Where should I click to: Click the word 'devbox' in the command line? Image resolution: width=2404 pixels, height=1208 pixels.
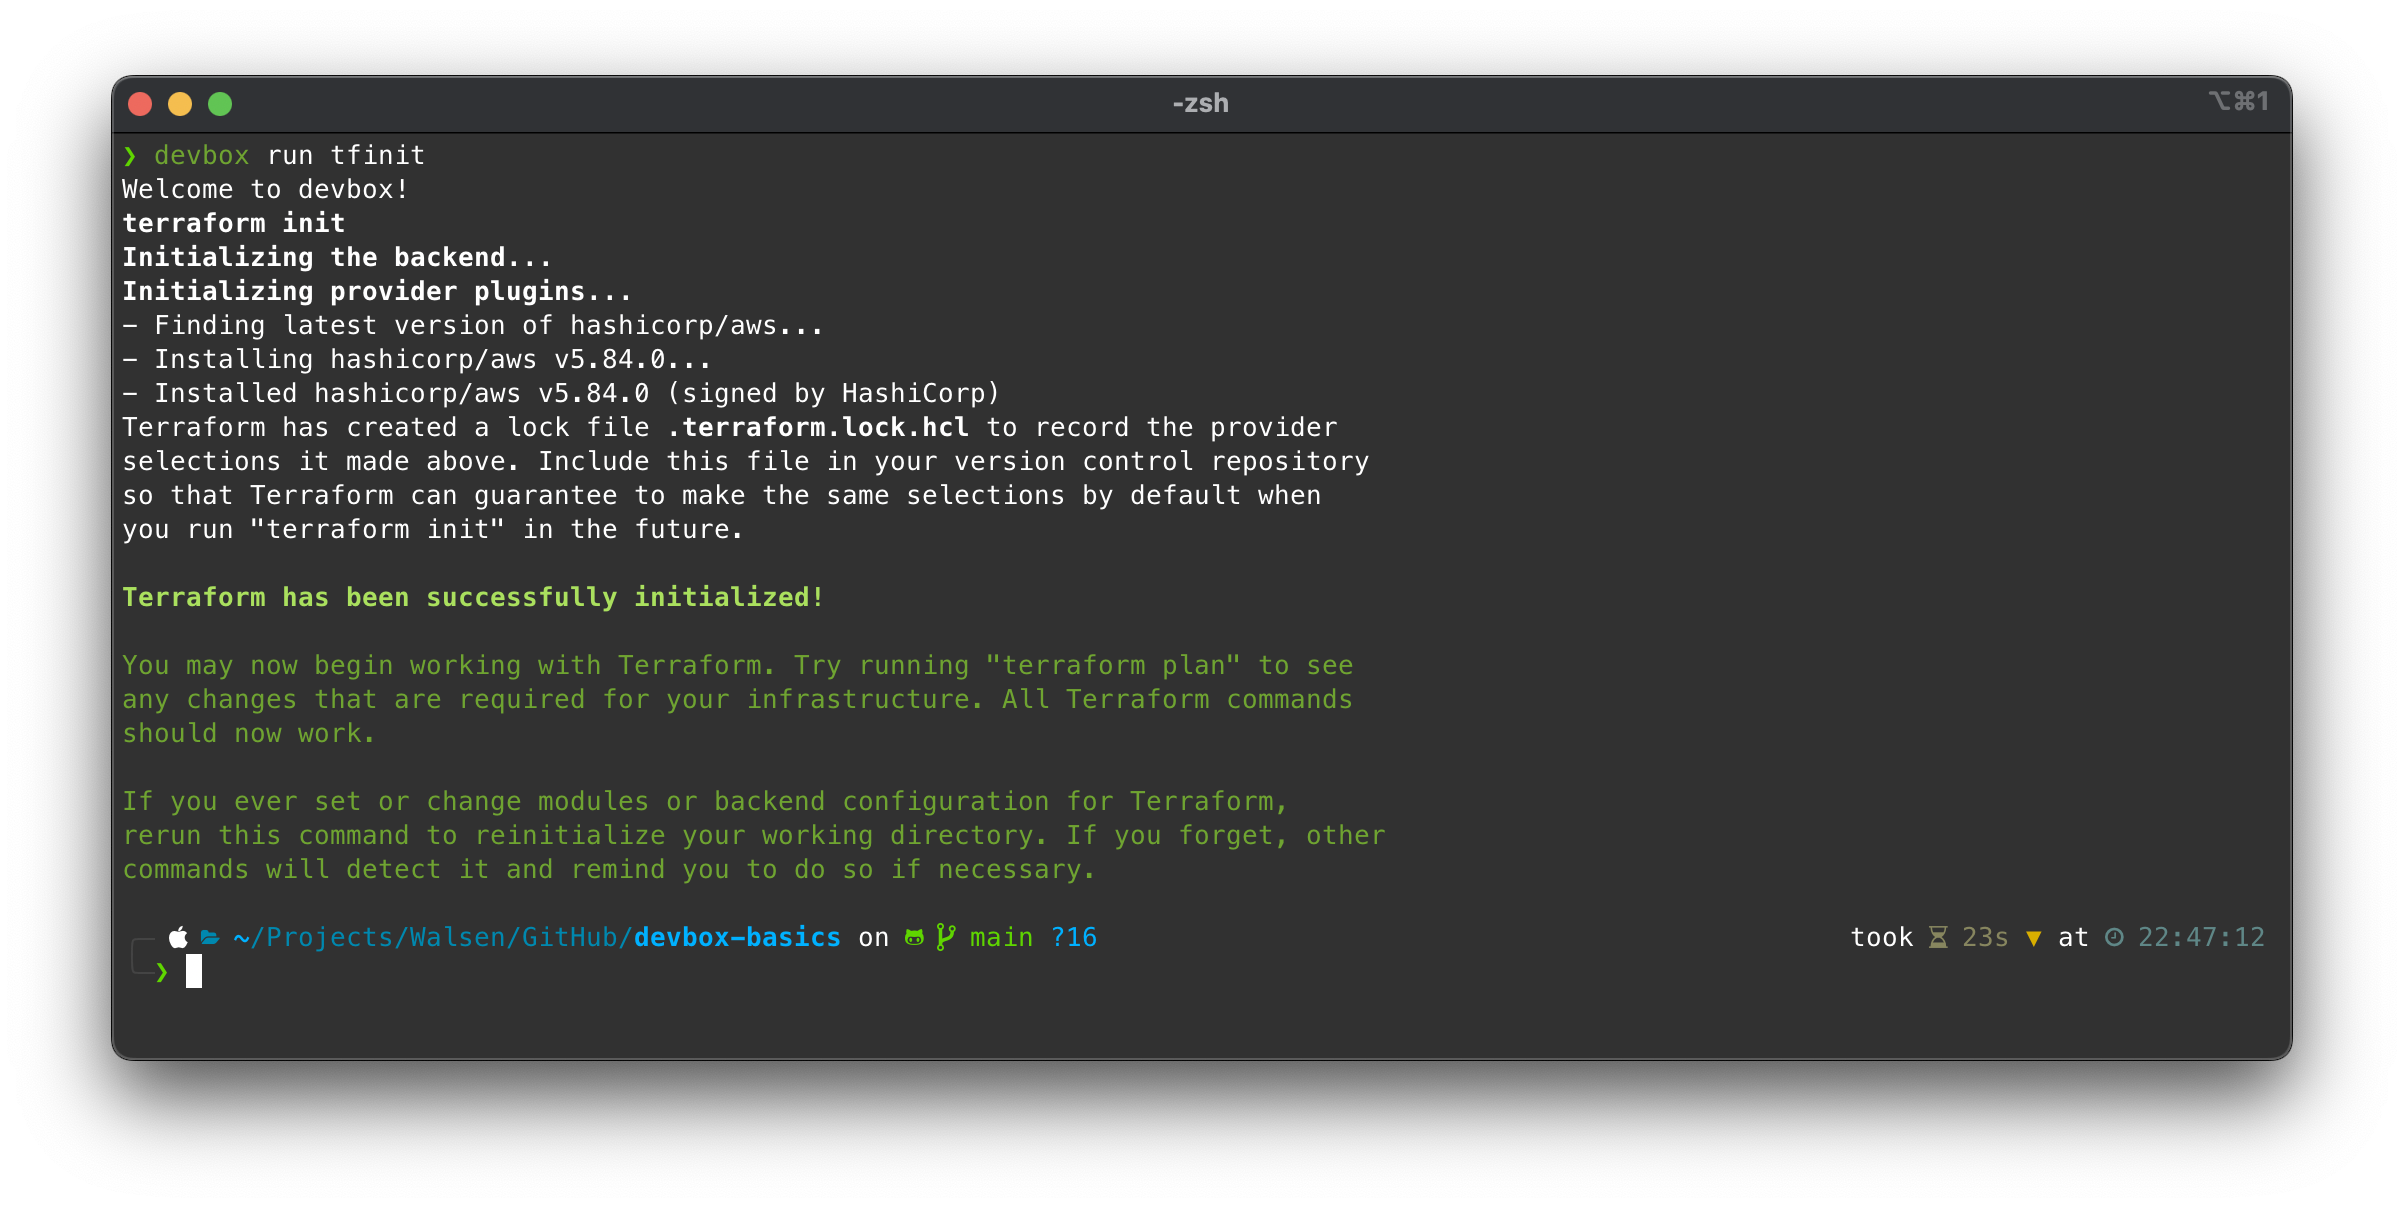coord(202,155)
